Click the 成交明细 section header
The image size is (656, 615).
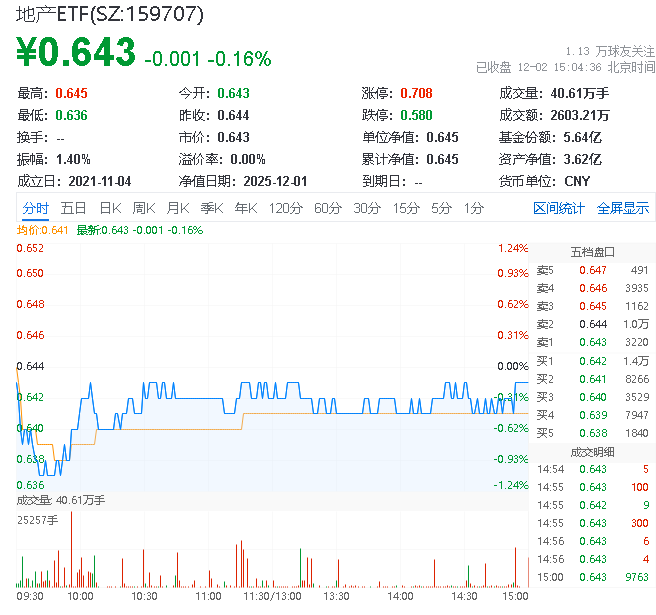pos(592,452)
